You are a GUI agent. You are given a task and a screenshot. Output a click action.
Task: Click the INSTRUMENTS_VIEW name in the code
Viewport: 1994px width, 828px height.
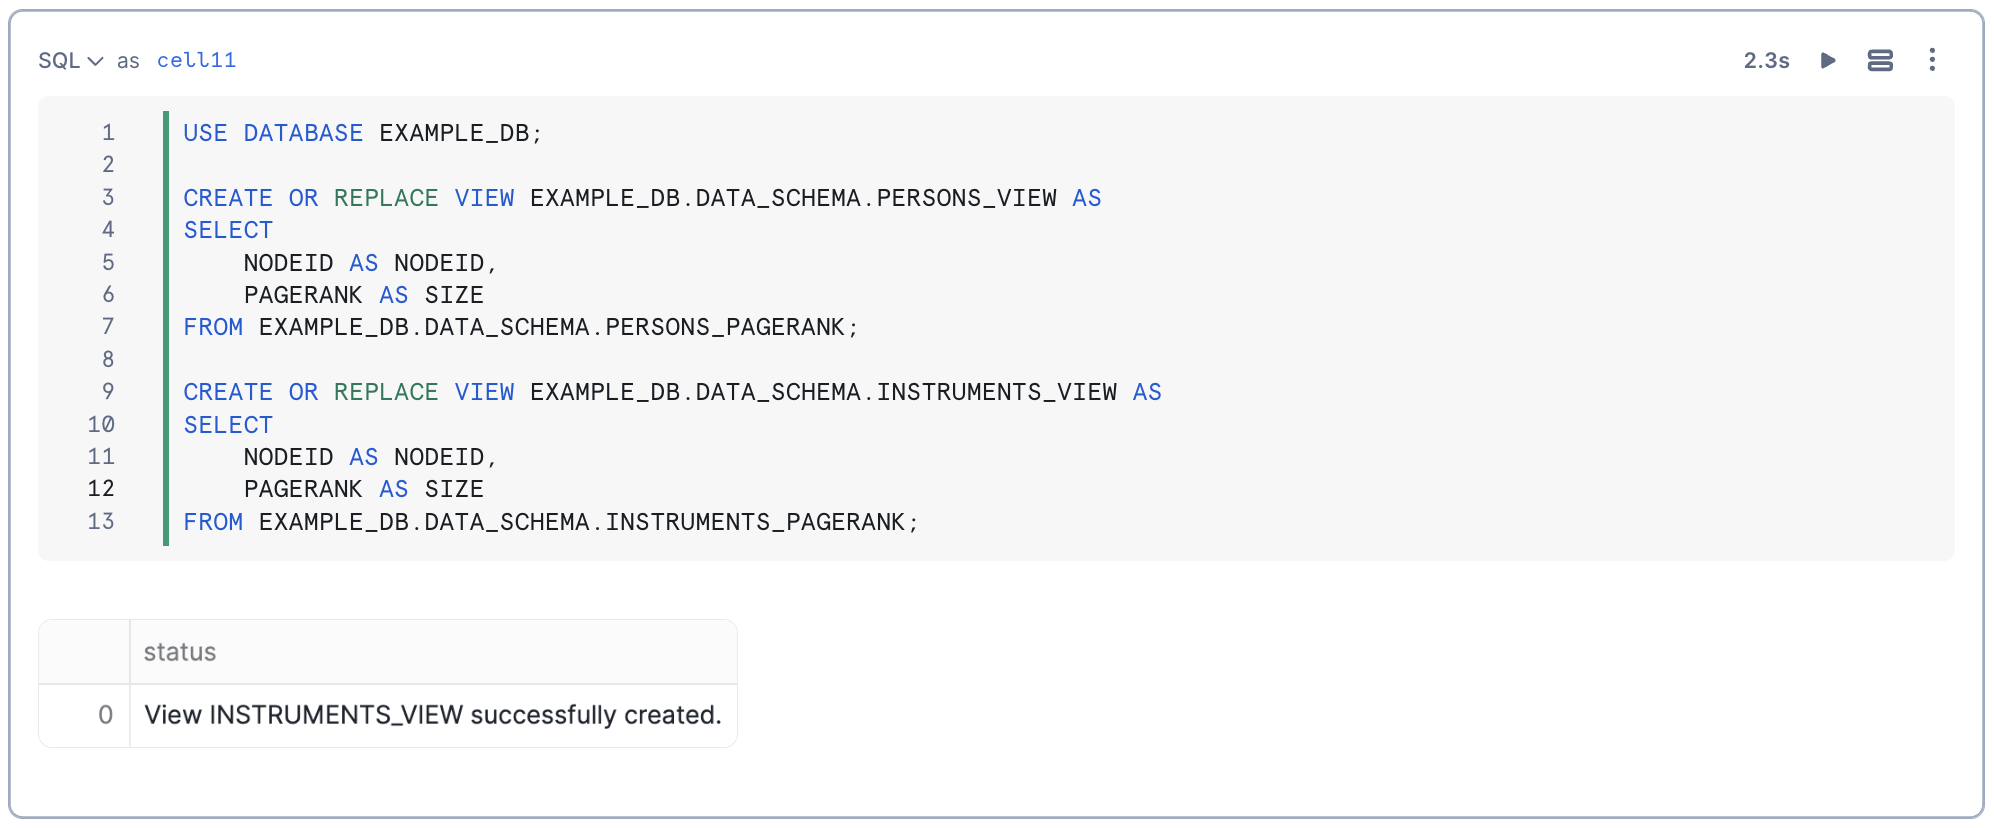(997, 392)
